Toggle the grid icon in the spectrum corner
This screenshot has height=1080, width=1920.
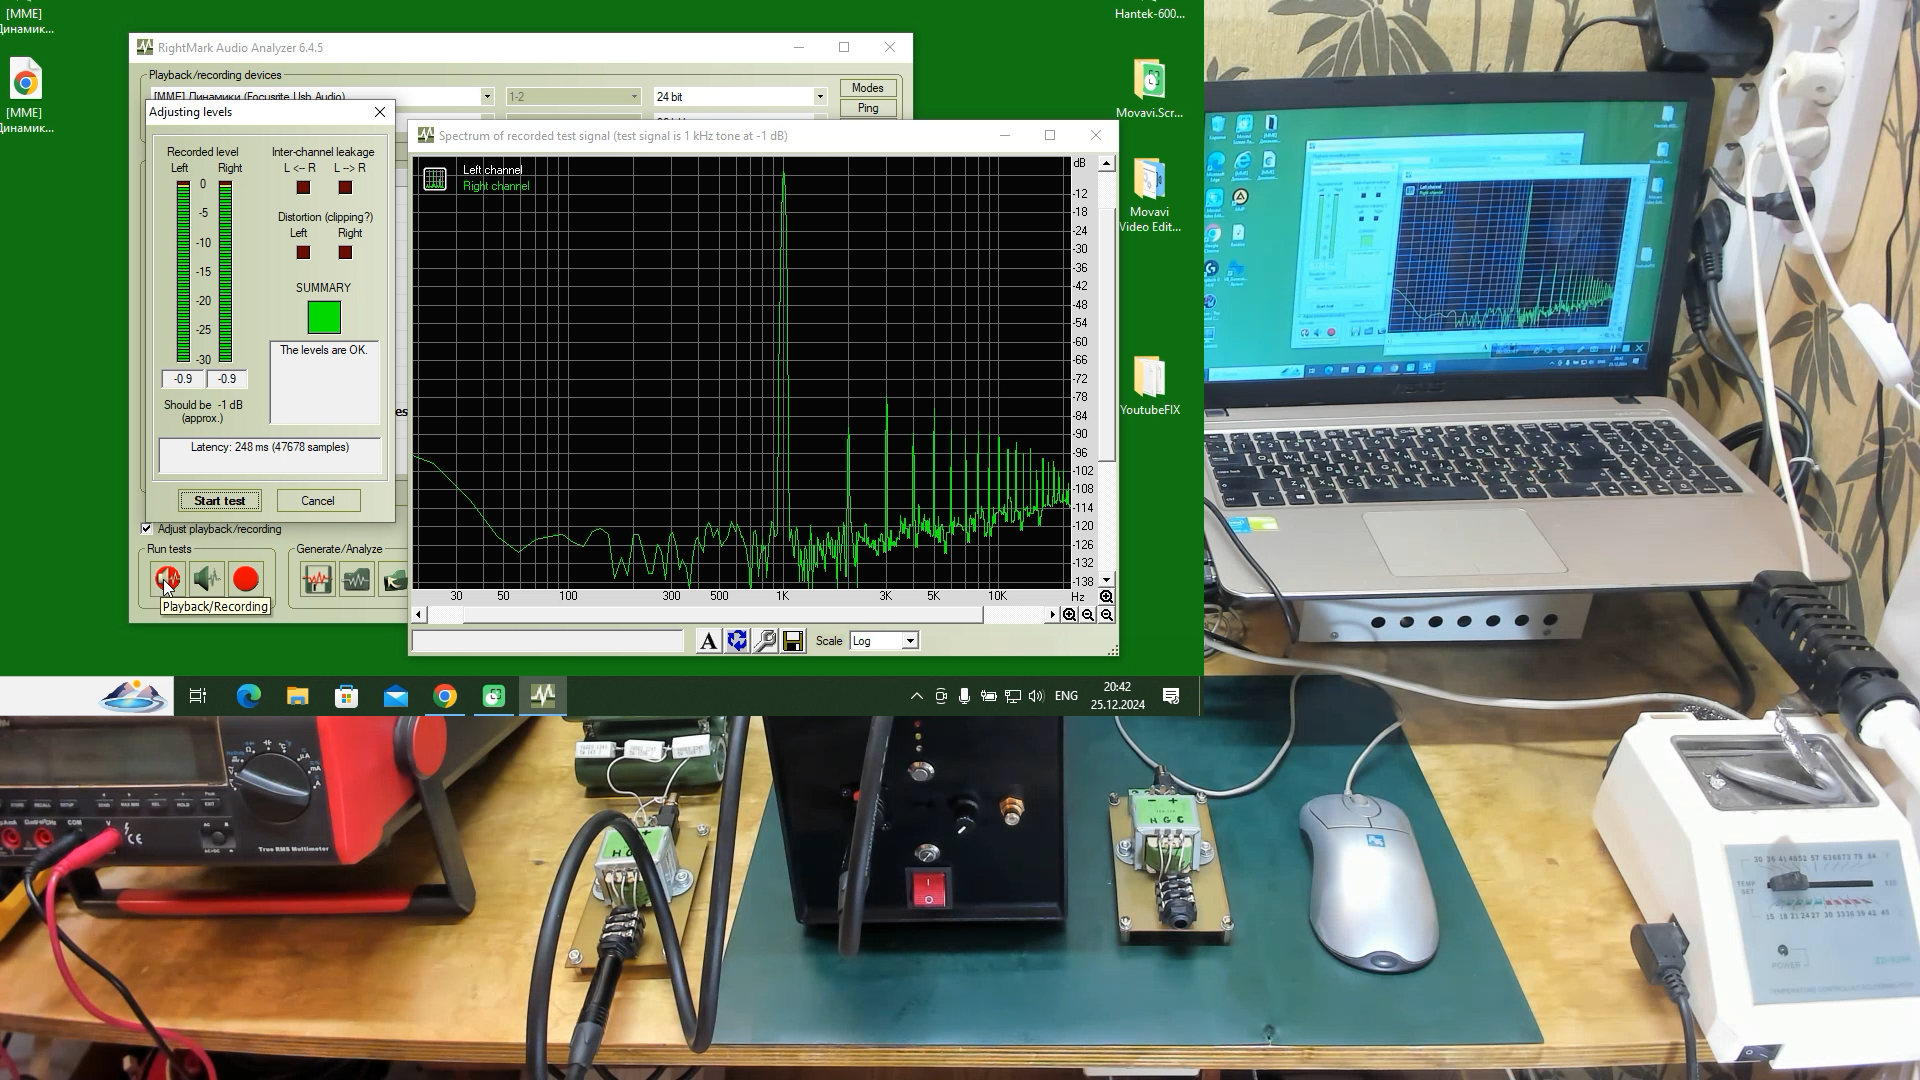click(435, 179)
